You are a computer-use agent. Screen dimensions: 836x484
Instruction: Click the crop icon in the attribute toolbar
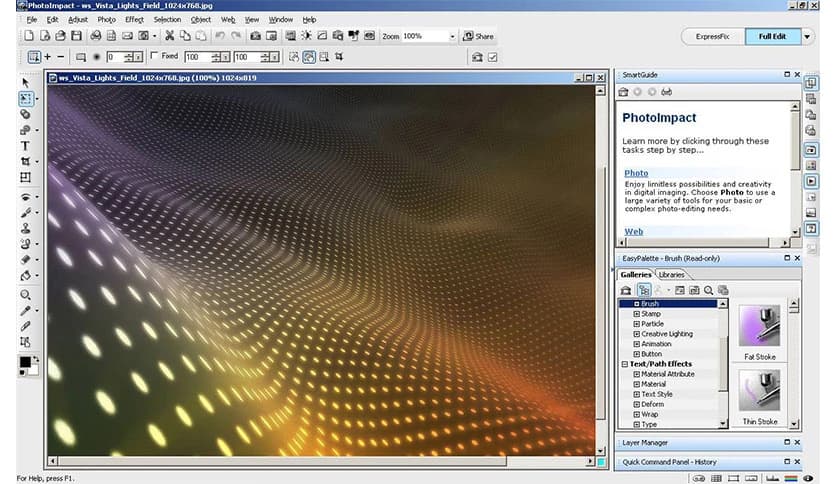339,57
